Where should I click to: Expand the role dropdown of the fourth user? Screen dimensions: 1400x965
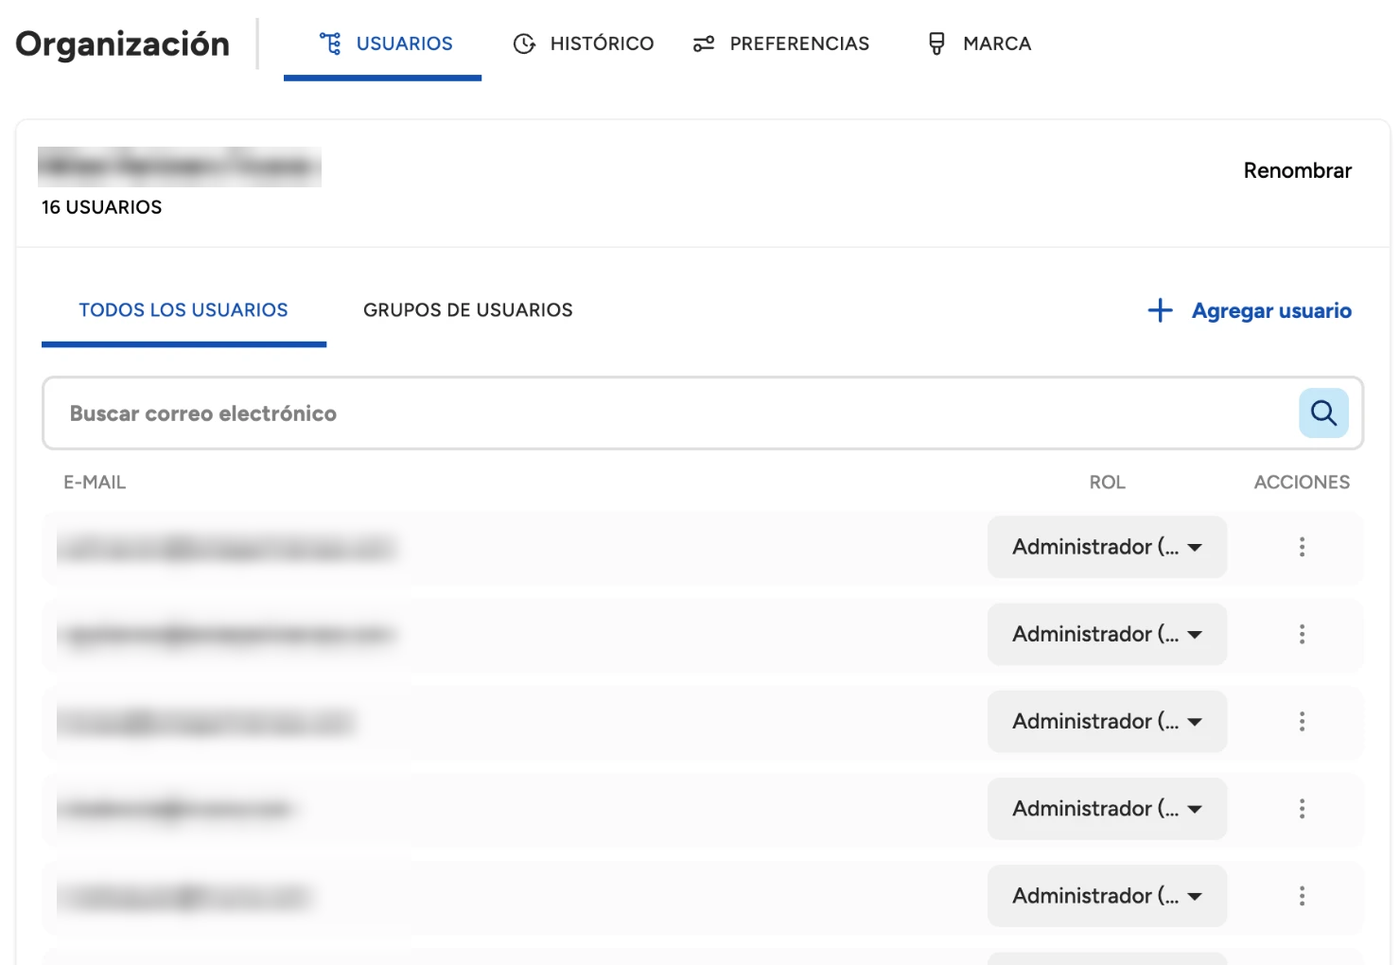pyautogui.click(x=1107, y=808)
